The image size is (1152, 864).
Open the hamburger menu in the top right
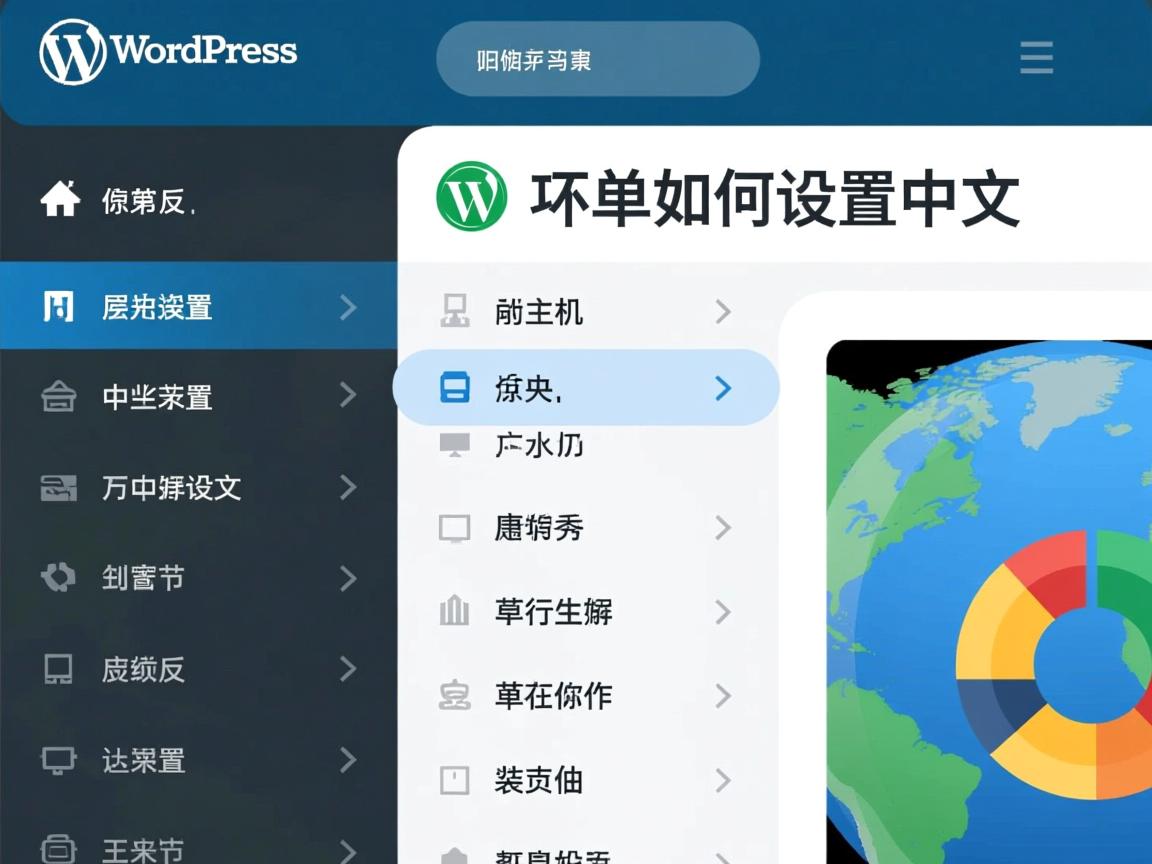1036,58
